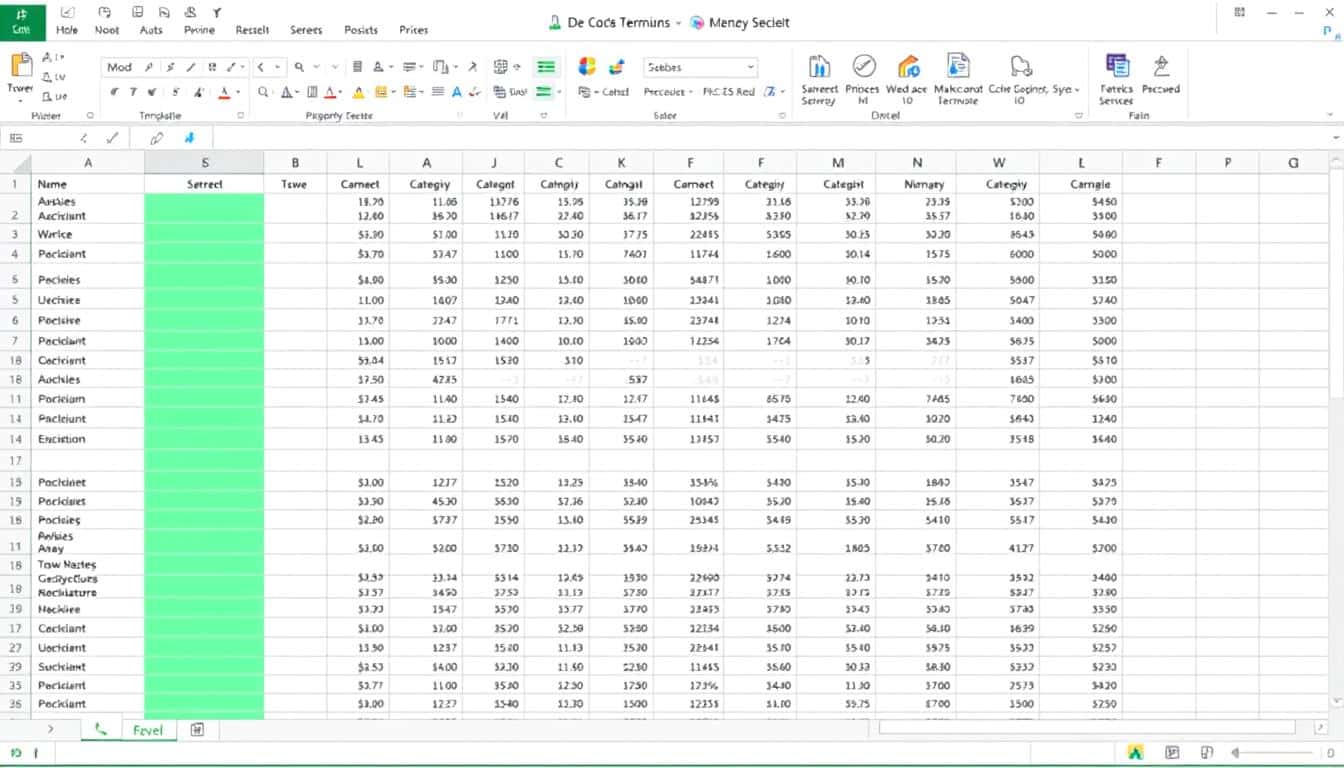Click the formula bar cancel X
Image resolution: width=1344 pixels, height=768 pixels.
[83, 138]
